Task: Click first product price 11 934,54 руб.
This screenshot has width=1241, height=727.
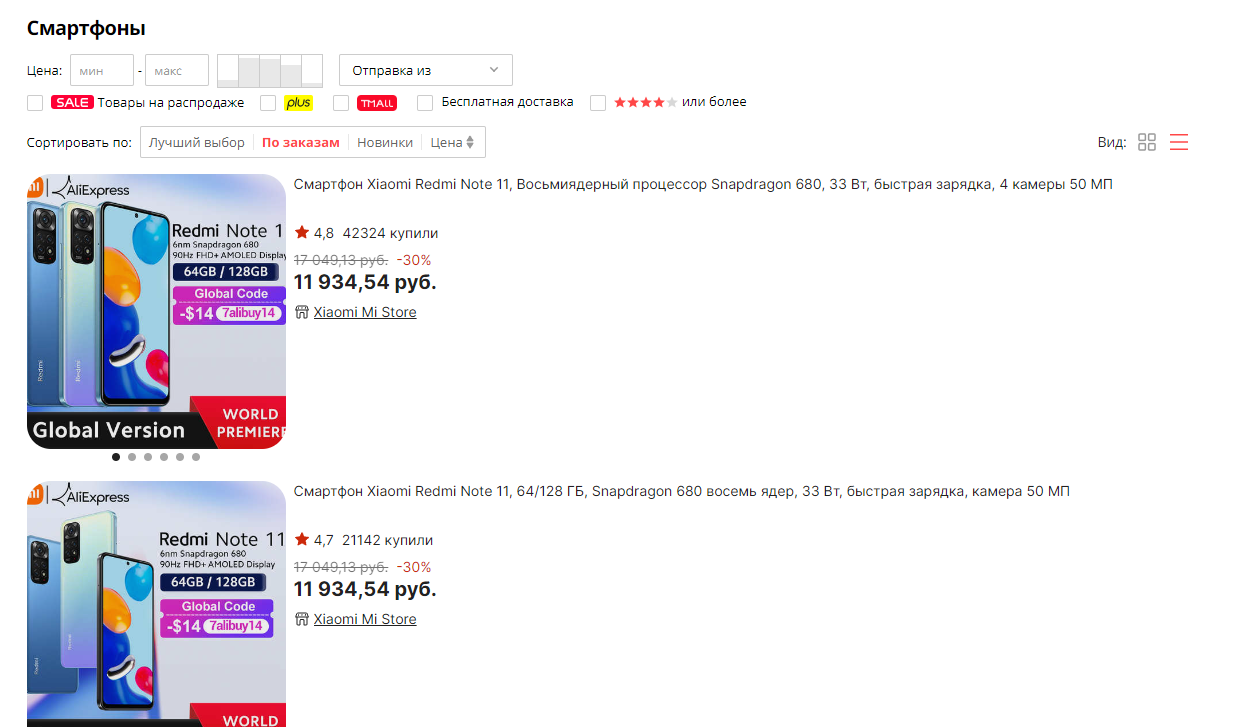Action: (x=365, y=282)
